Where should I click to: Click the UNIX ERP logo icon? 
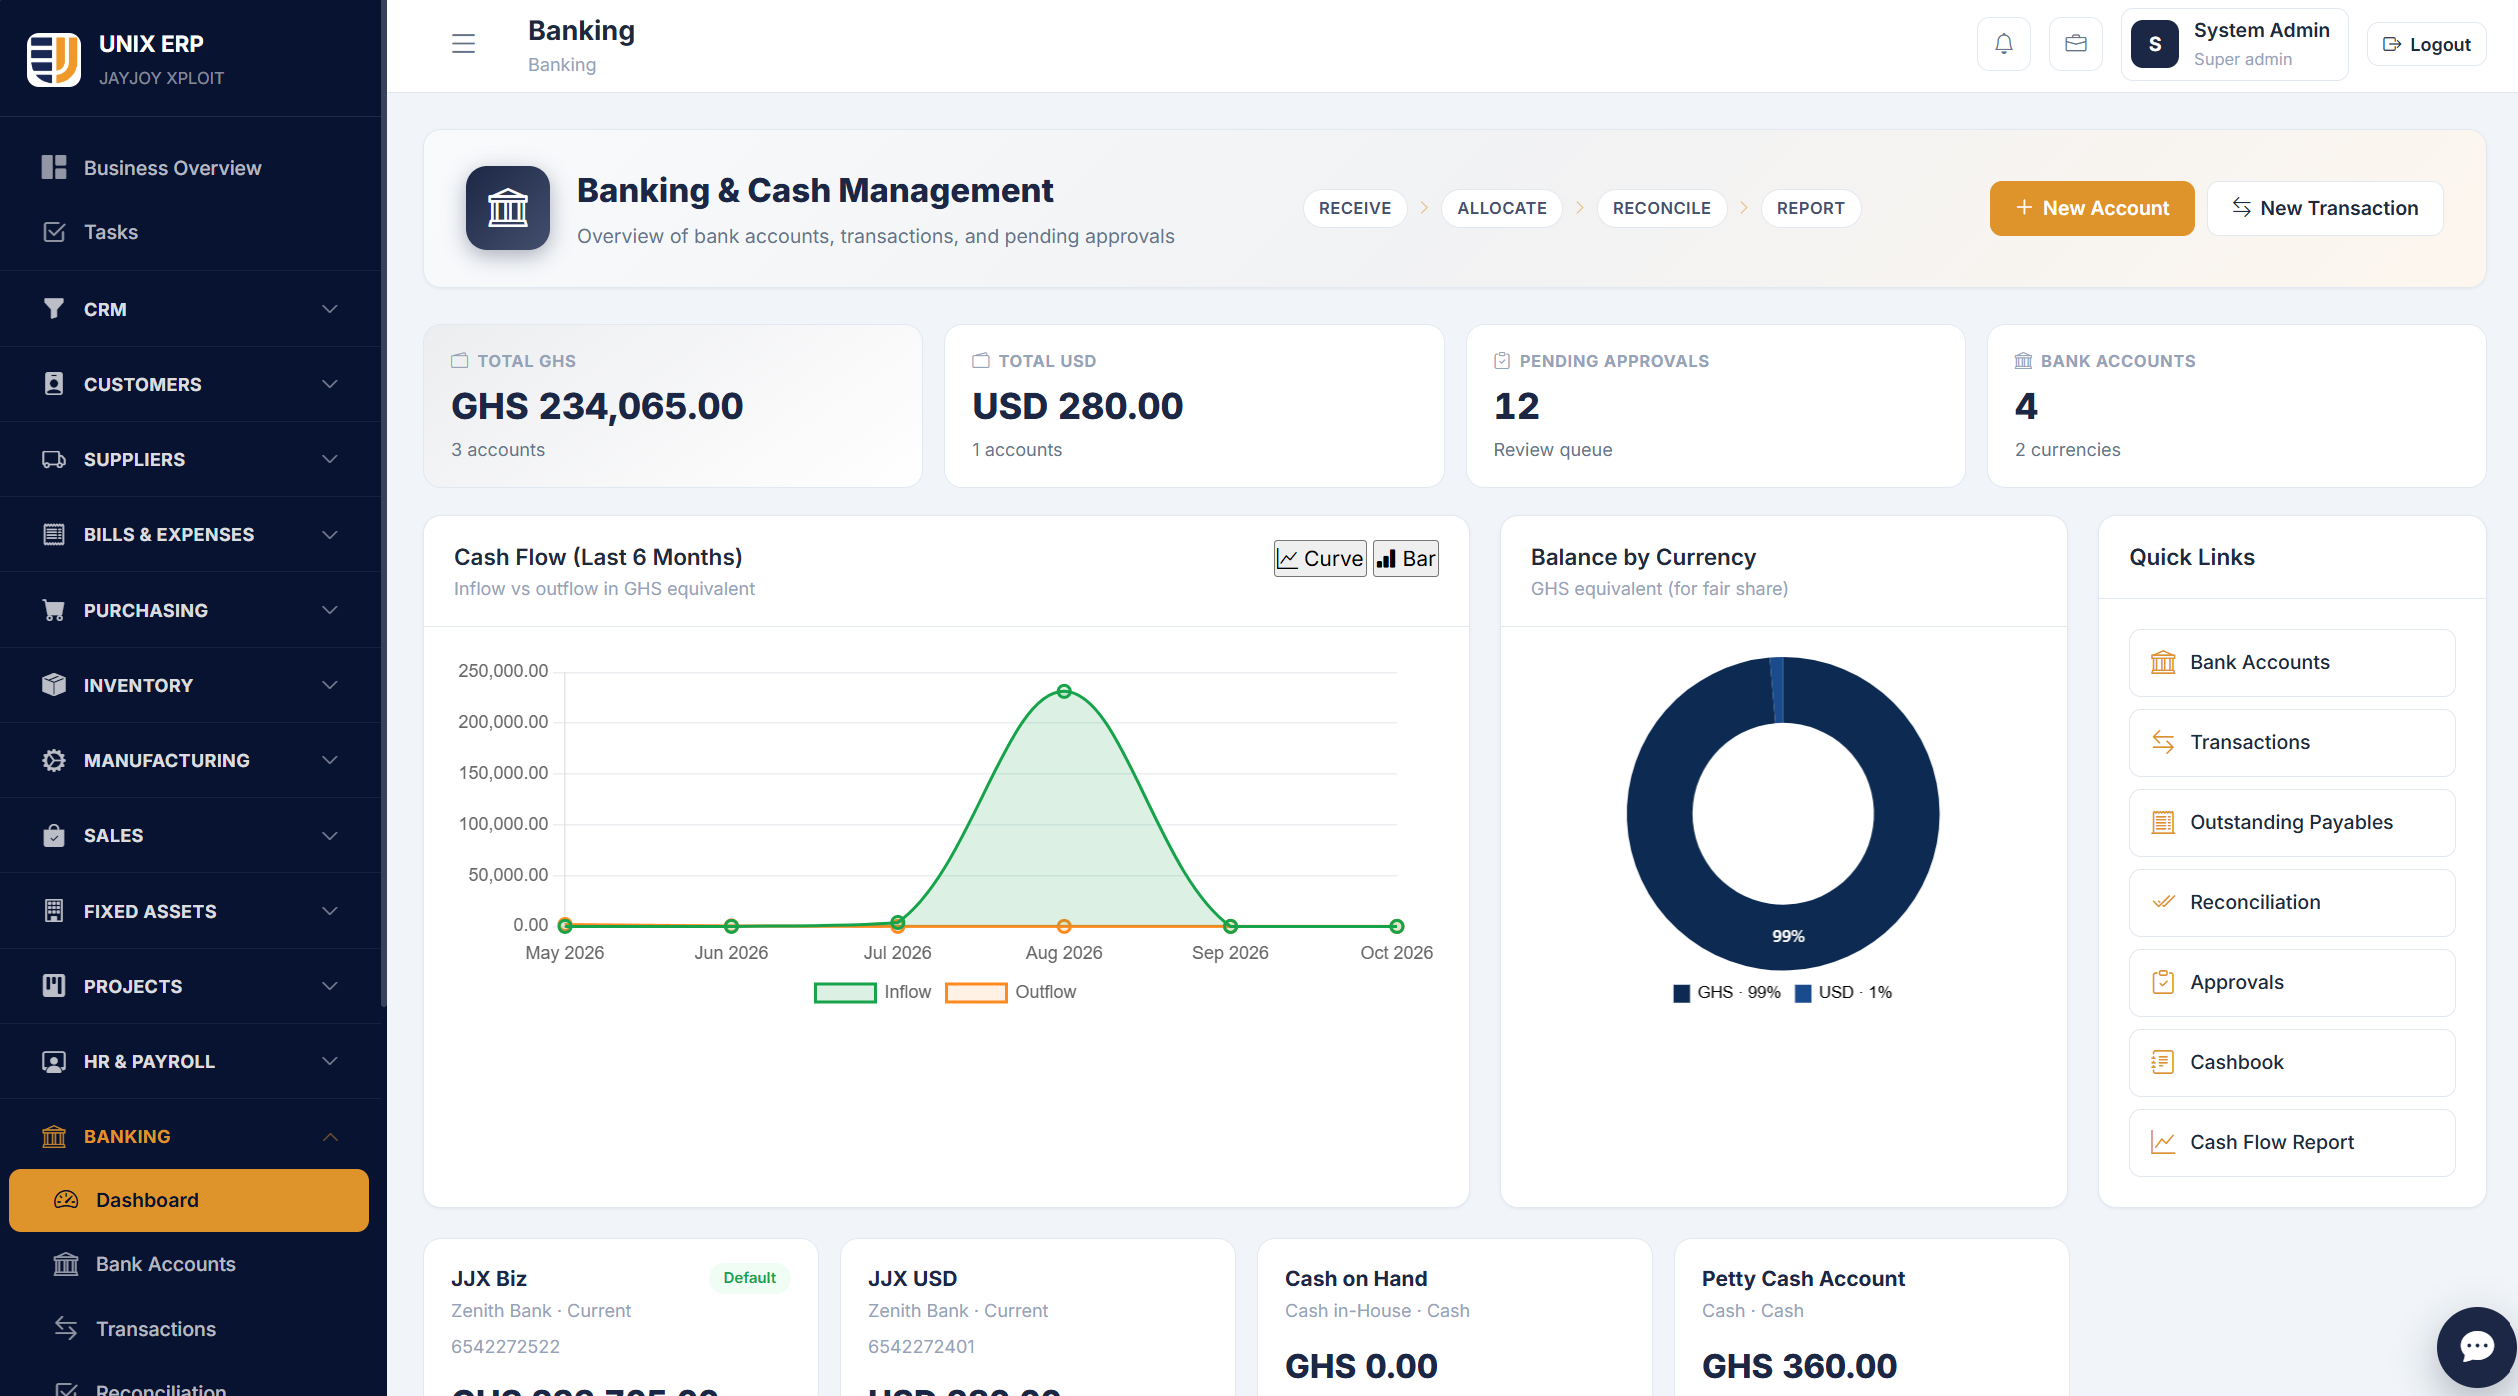tap(54, 60)
